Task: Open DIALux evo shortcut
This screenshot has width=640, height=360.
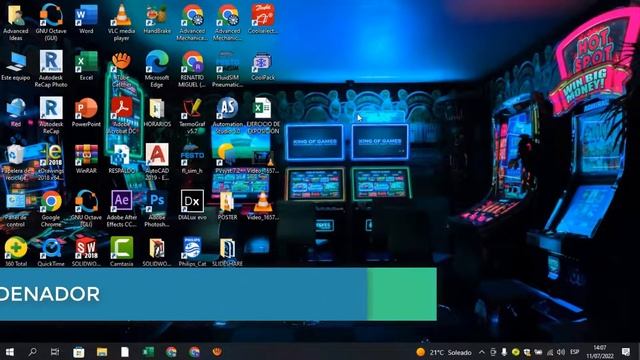Action: [x=192, y=206]
